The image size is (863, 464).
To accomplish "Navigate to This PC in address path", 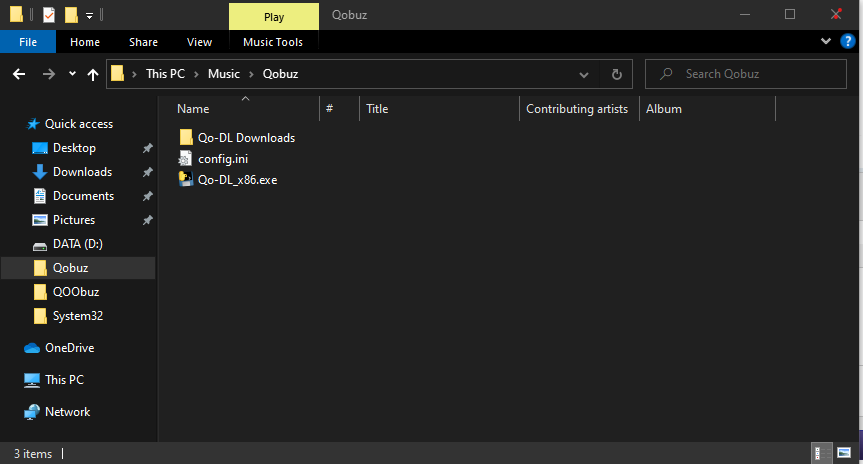I will point(165,74).
